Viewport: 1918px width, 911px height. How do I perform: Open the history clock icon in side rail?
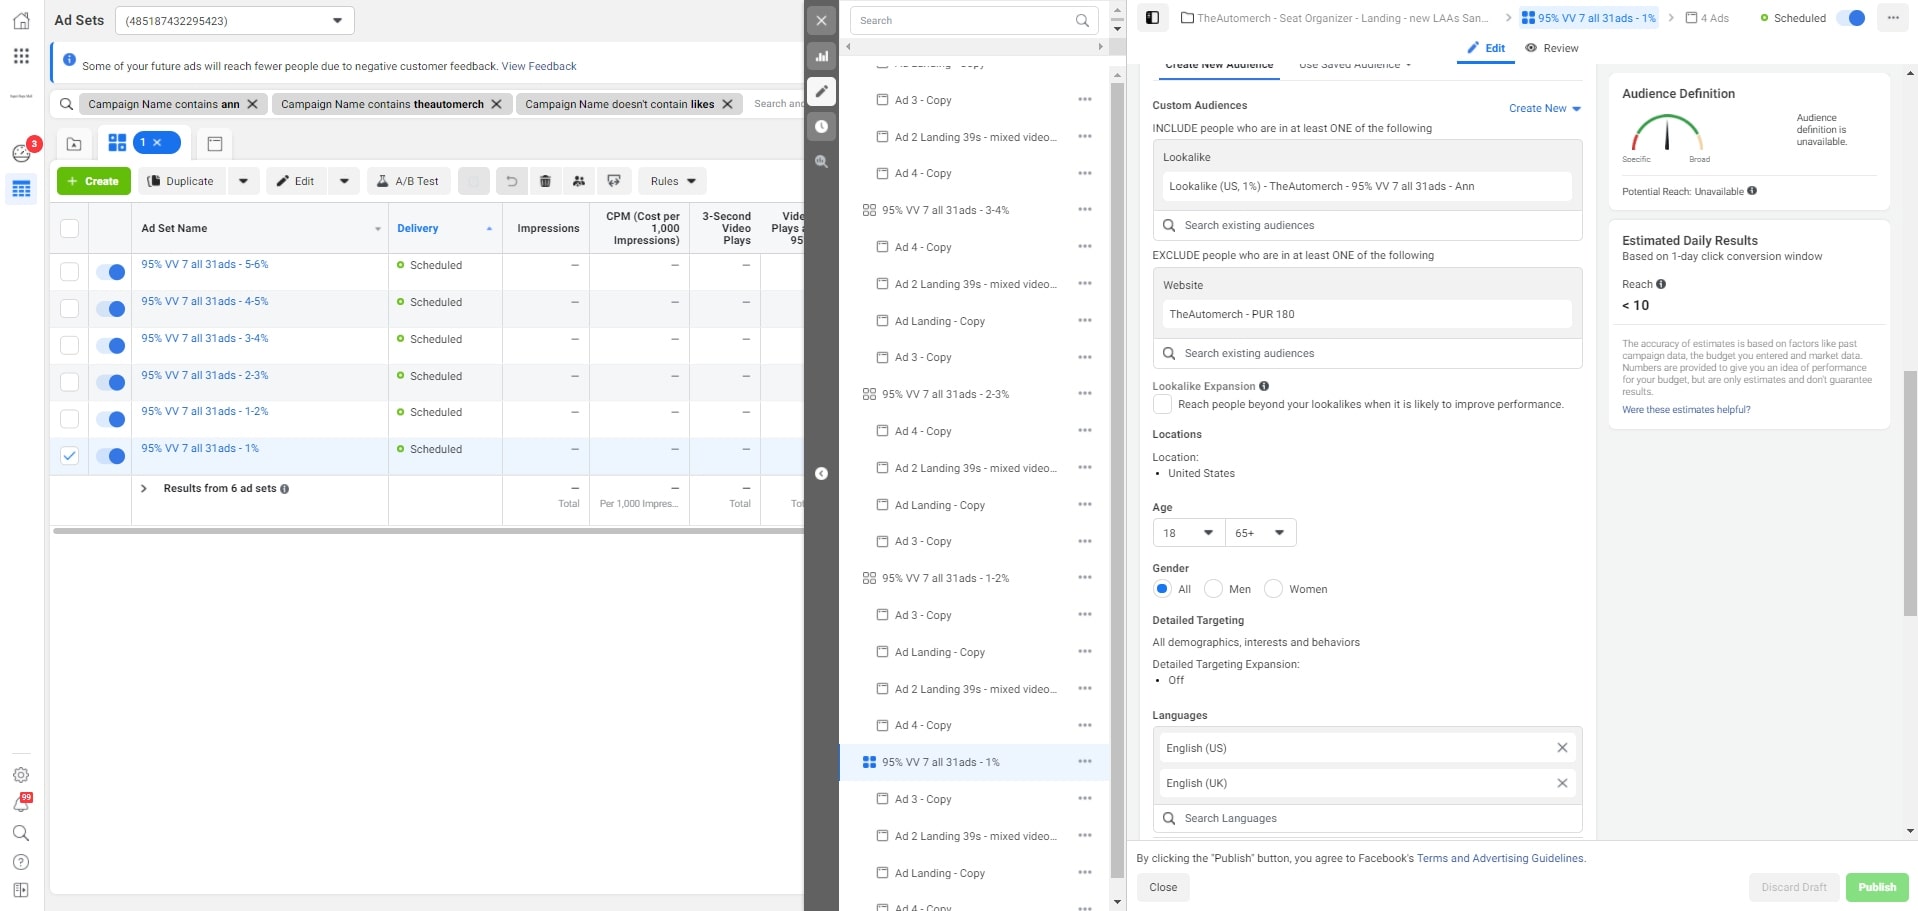pos(821,125)
